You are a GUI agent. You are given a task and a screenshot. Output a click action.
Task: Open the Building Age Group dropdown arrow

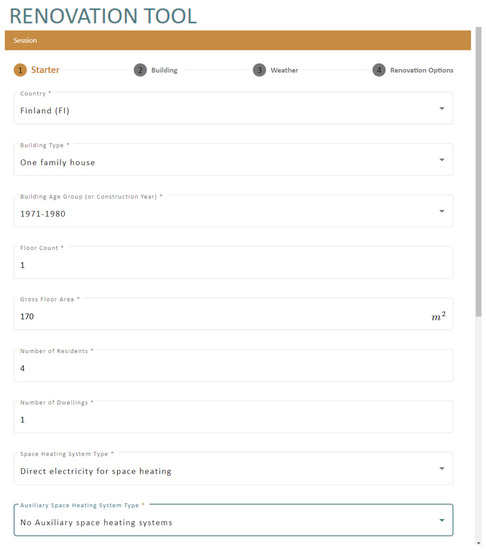point(442,211)
